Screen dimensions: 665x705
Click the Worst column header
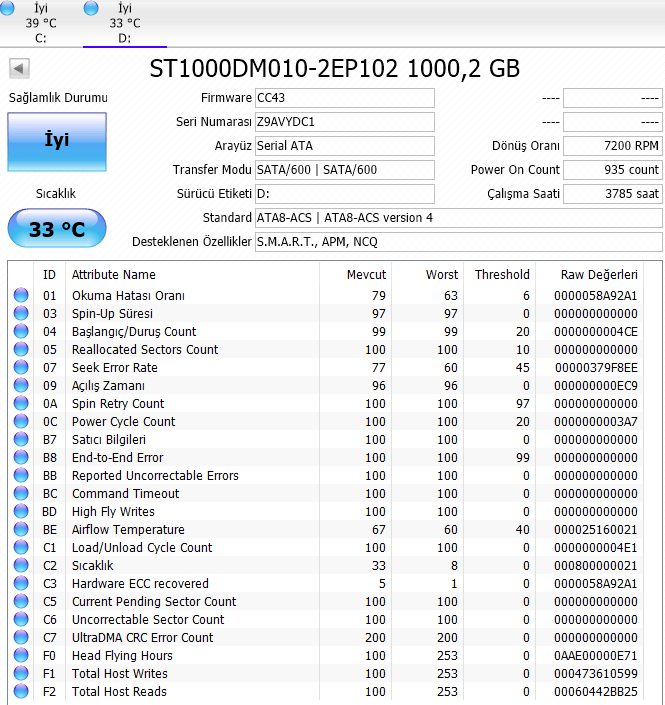[x=428, y=275]
